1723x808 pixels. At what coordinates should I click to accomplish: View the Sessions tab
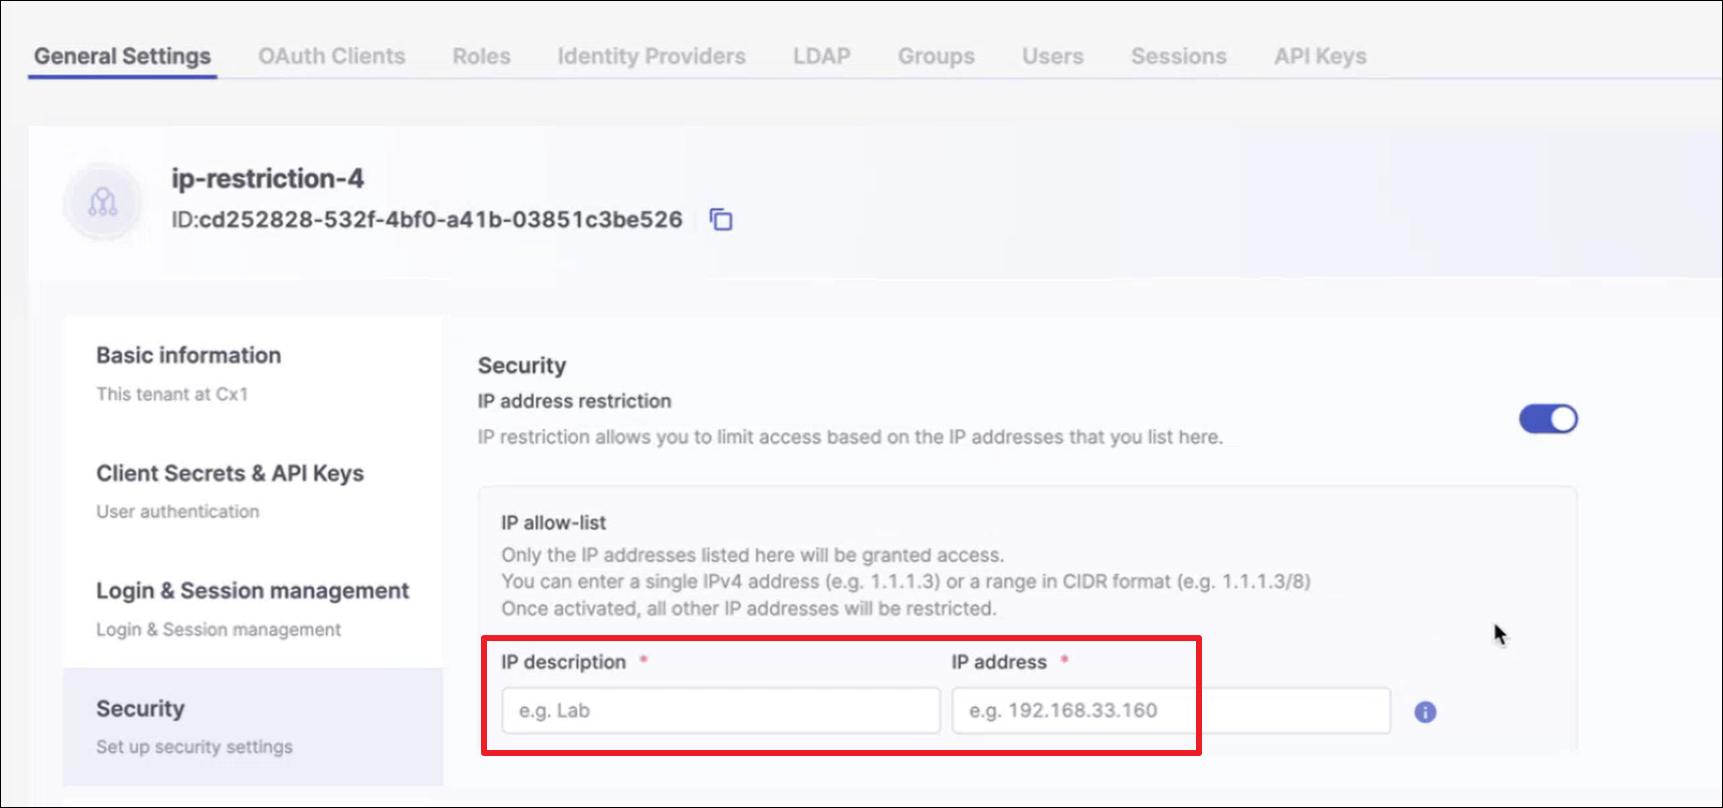coord(1178,57)
